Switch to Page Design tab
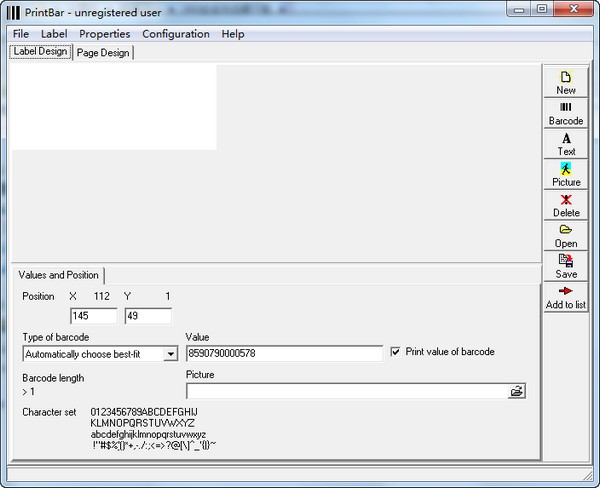 point(103,53)
